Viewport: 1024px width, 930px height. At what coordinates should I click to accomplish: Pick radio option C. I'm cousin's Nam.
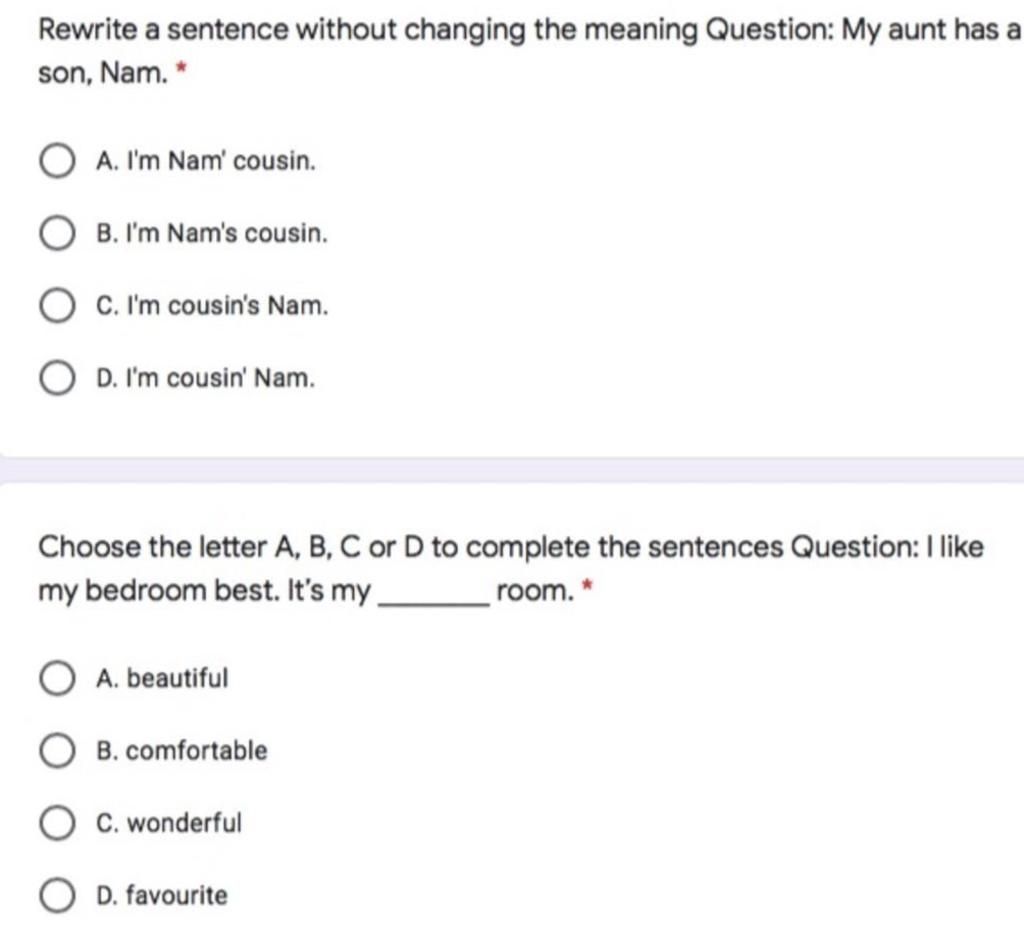pyautogui.click(x=57, y=306)
